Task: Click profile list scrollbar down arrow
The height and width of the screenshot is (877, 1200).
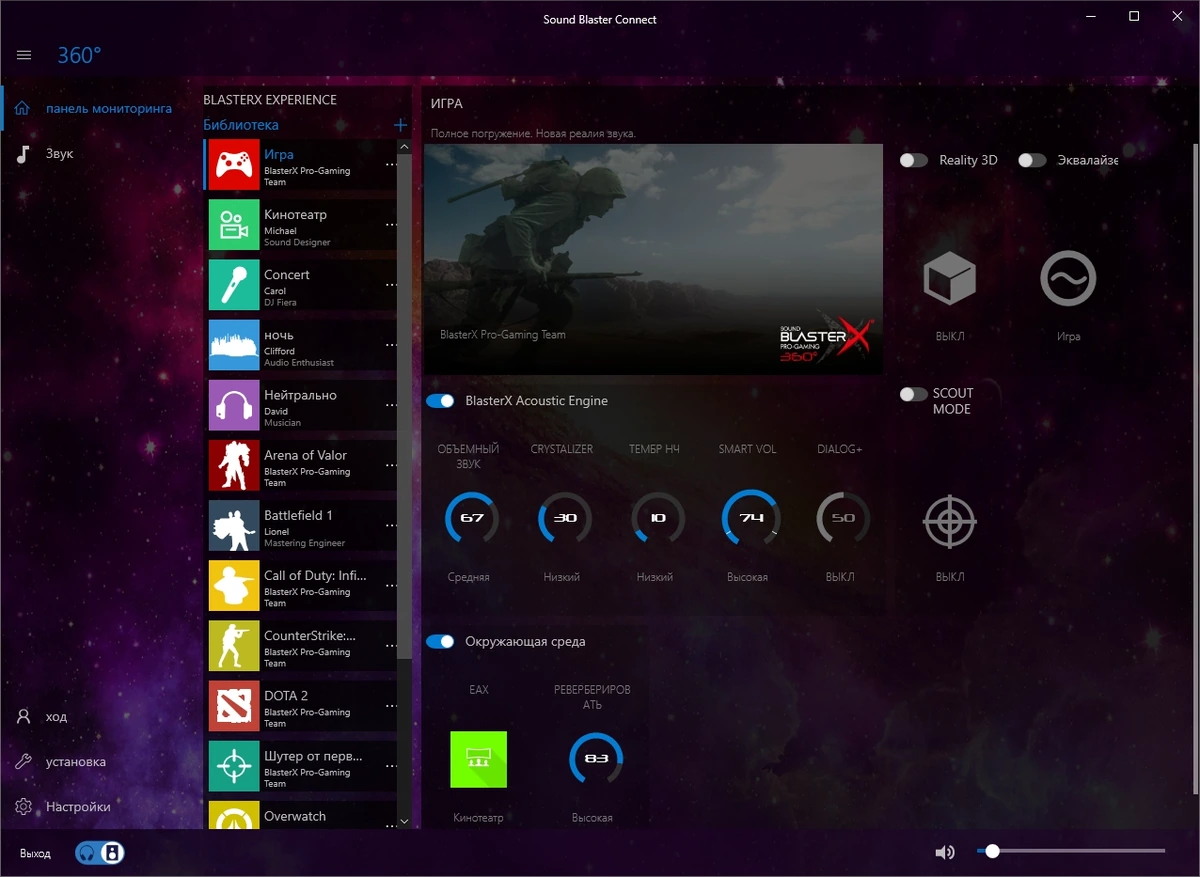Action: point(404,821)
